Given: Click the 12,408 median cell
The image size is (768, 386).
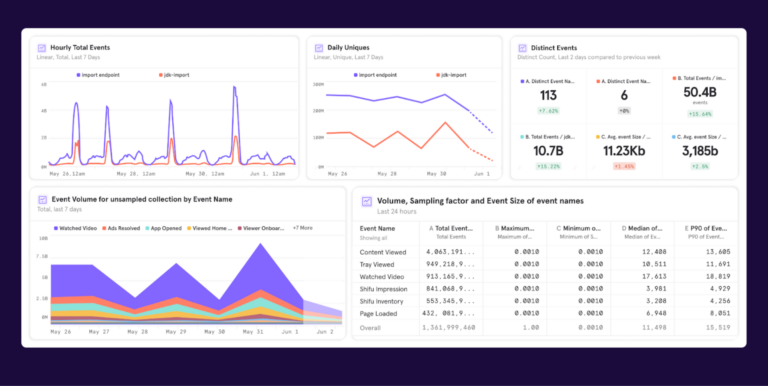Looking at the screenshot, I should click(654, 252).
